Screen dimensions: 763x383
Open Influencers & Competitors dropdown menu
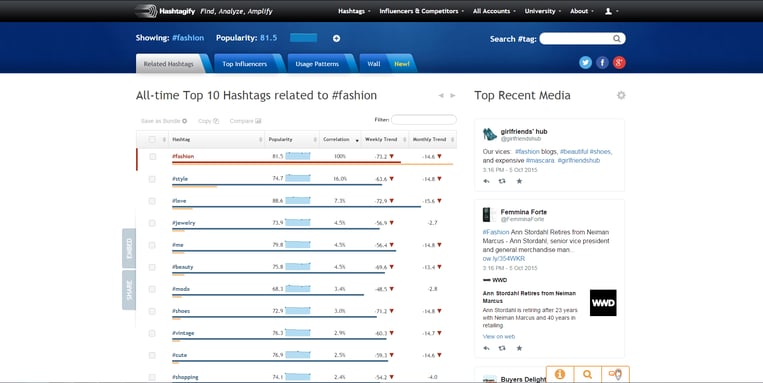point(421,11)
